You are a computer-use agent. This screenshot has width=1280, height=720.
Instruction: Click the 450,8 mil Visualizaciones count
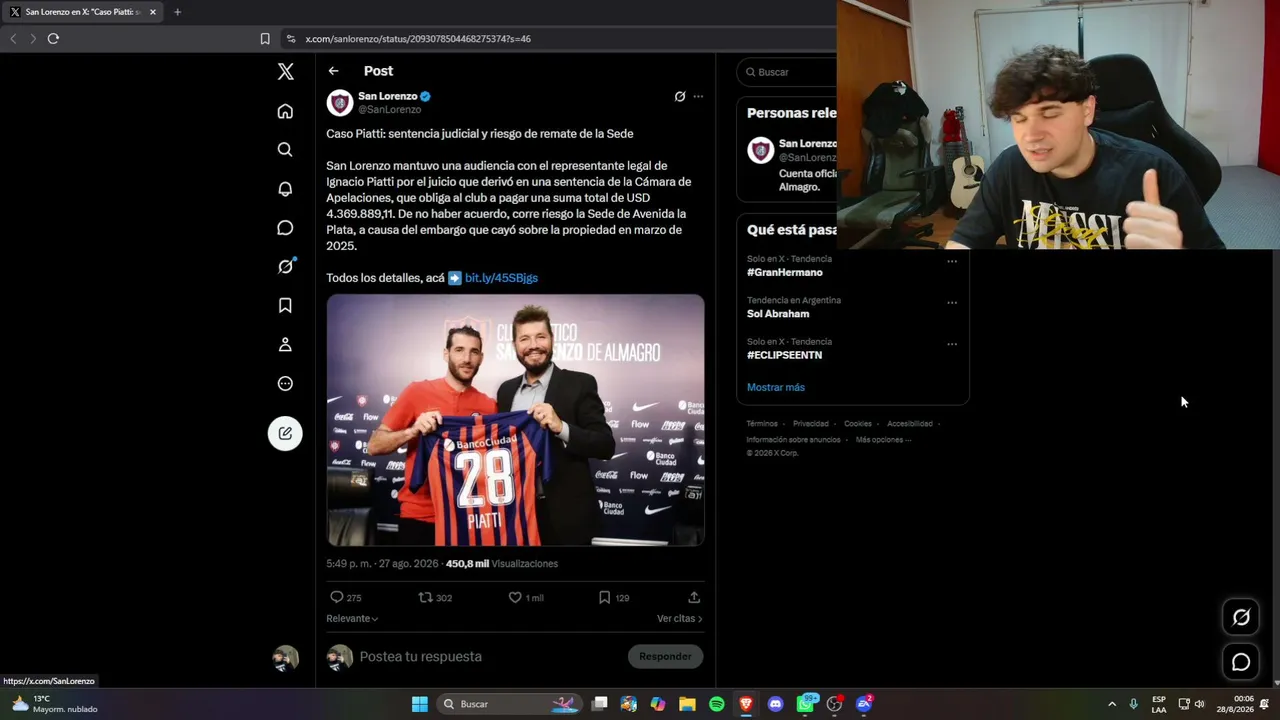(x=502, y=564)
